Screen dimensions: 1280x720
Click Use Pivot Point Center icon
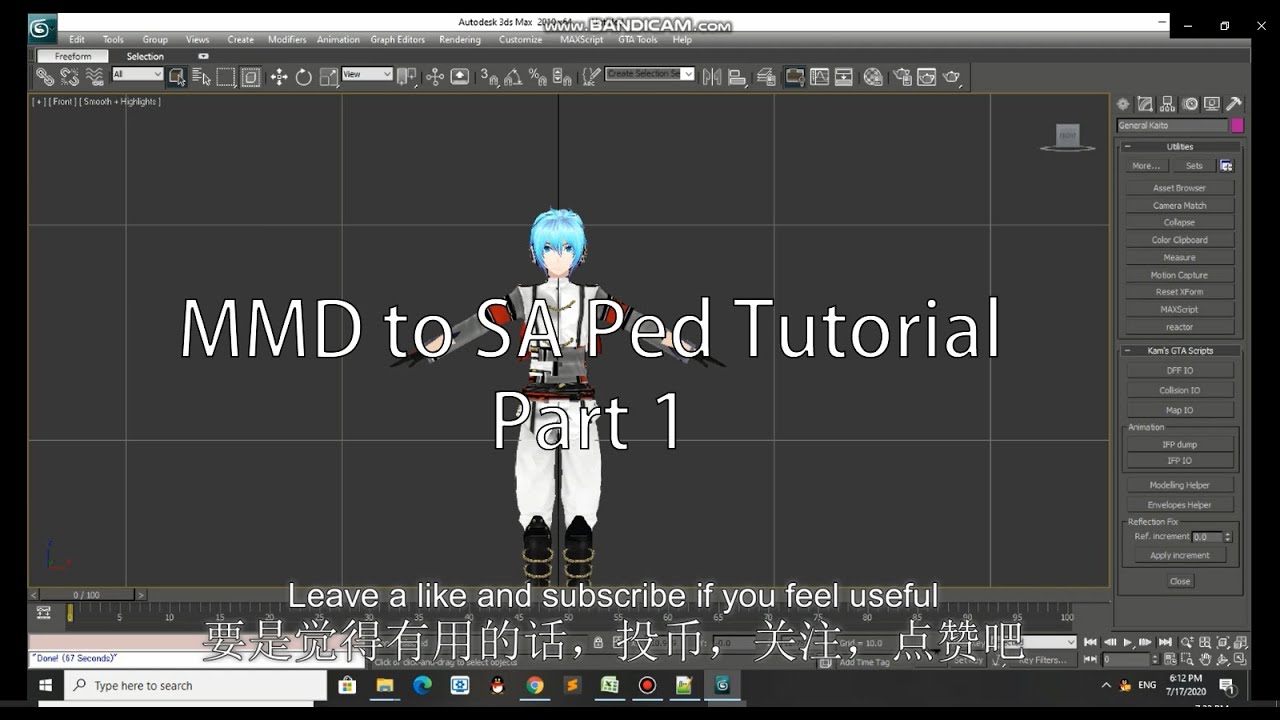(x=406, y=76)
